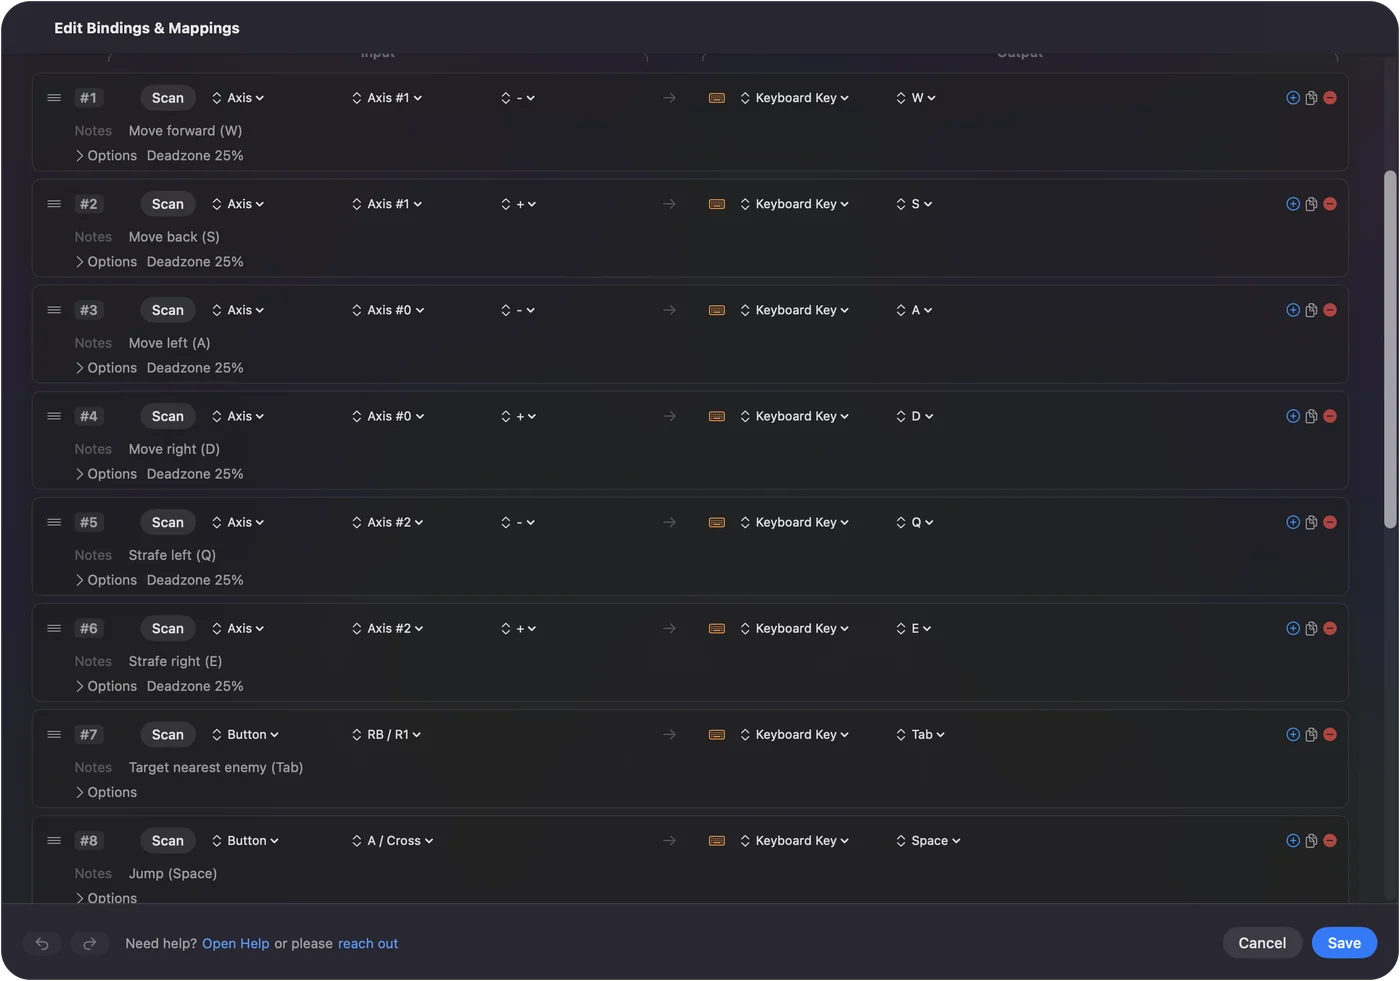The image size is (1400, 981).
Task: Click the reorder handle of binding #4
Action: pos(54,416)
